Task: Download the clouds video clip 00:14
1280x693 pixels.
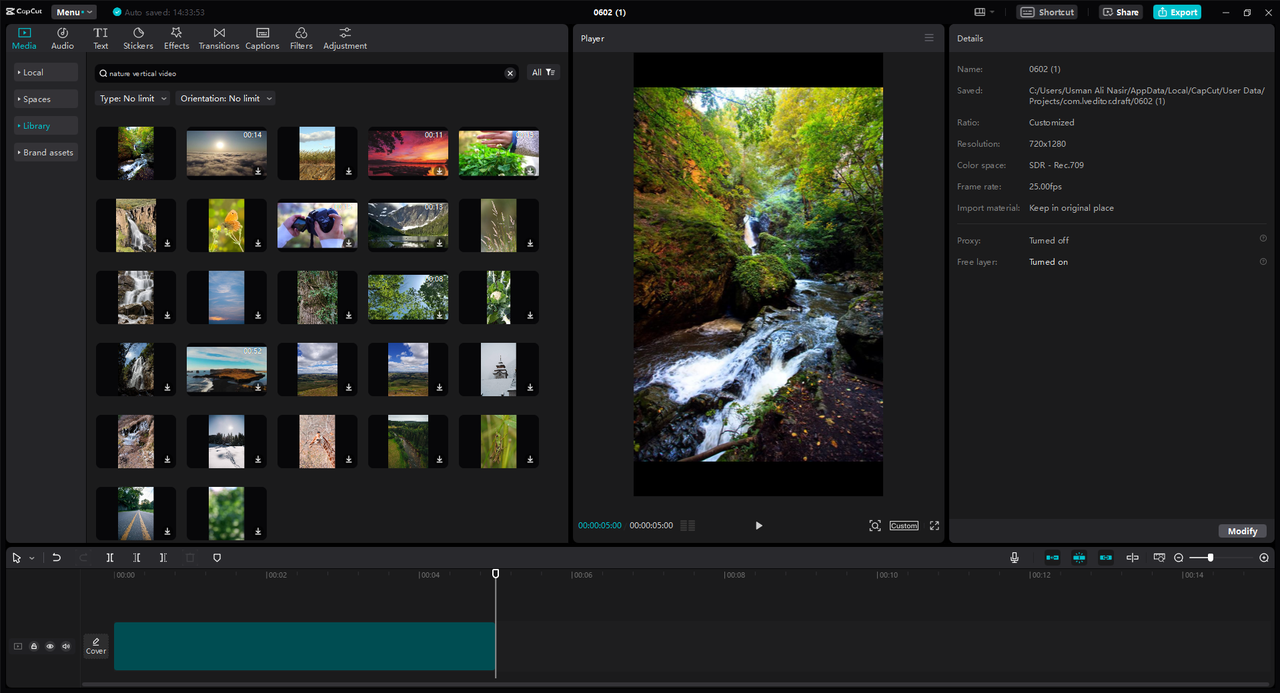Action: 258,171
